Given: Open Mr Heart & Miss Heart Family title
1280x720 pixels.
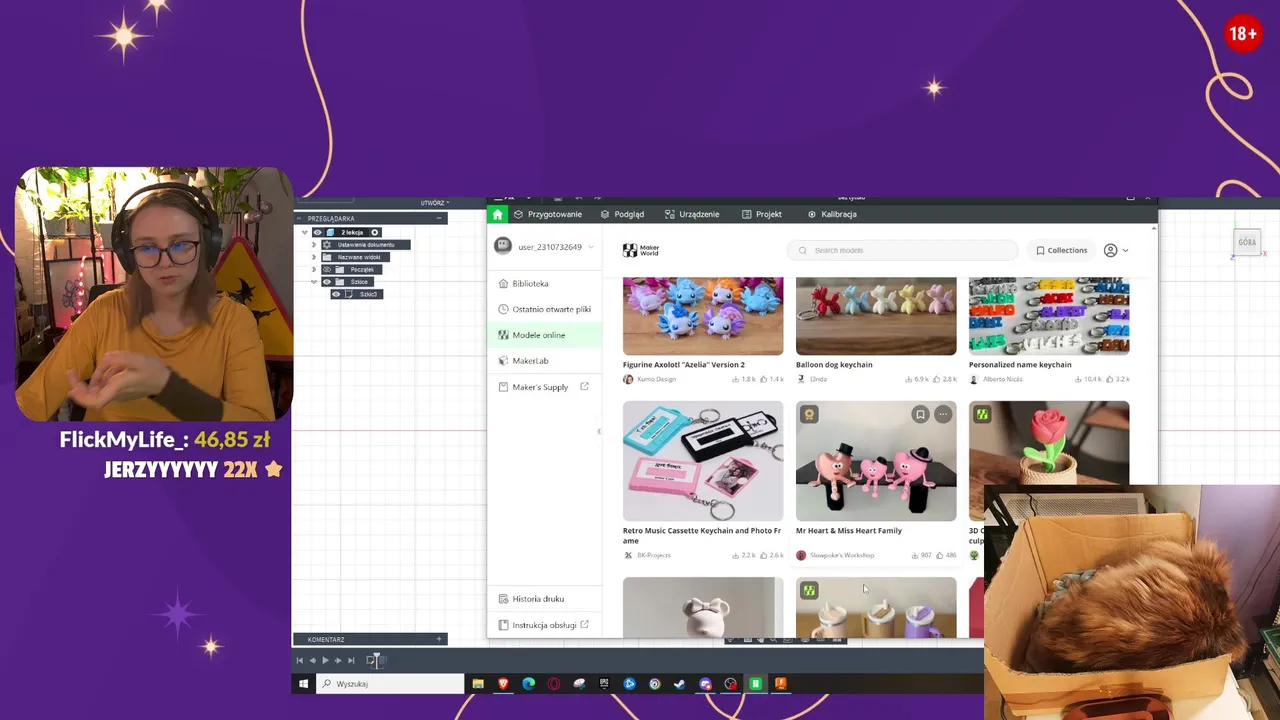Looking at the screenshot, I should [x=849, y=531].
